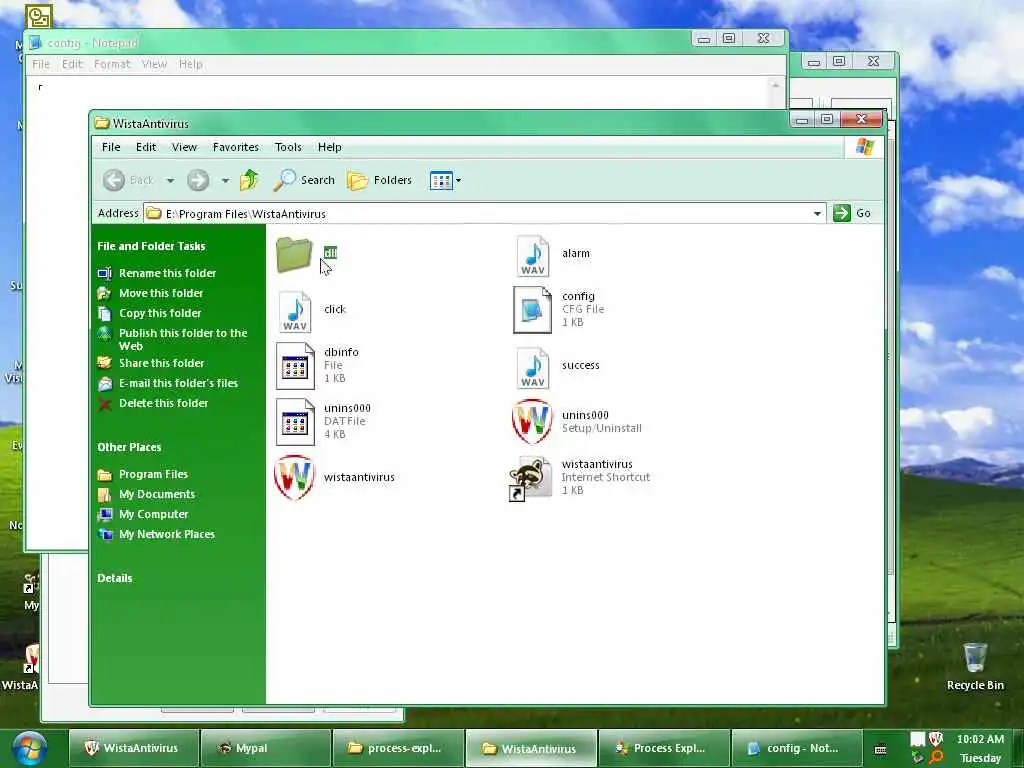Select the unins000 Setup/Uninstall icon
This screenshot has height=768, width=1024.
532,422
